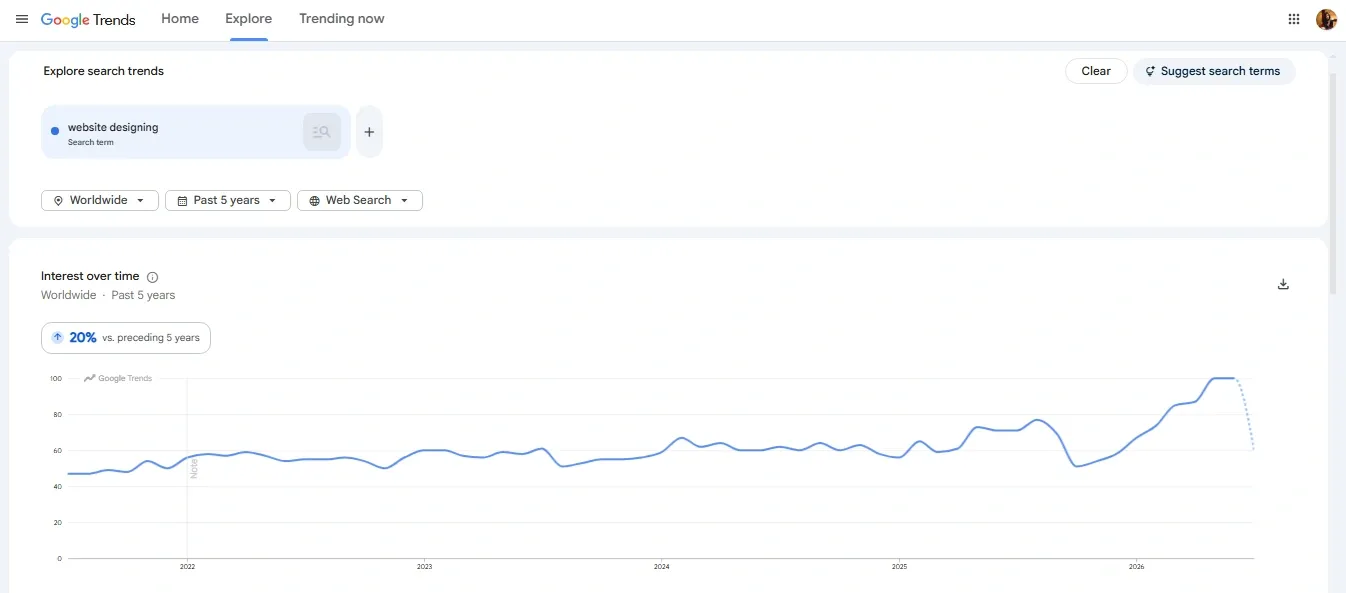
Task: Show the Interest over time info tooltip
Action: click(x=152, y=277)
